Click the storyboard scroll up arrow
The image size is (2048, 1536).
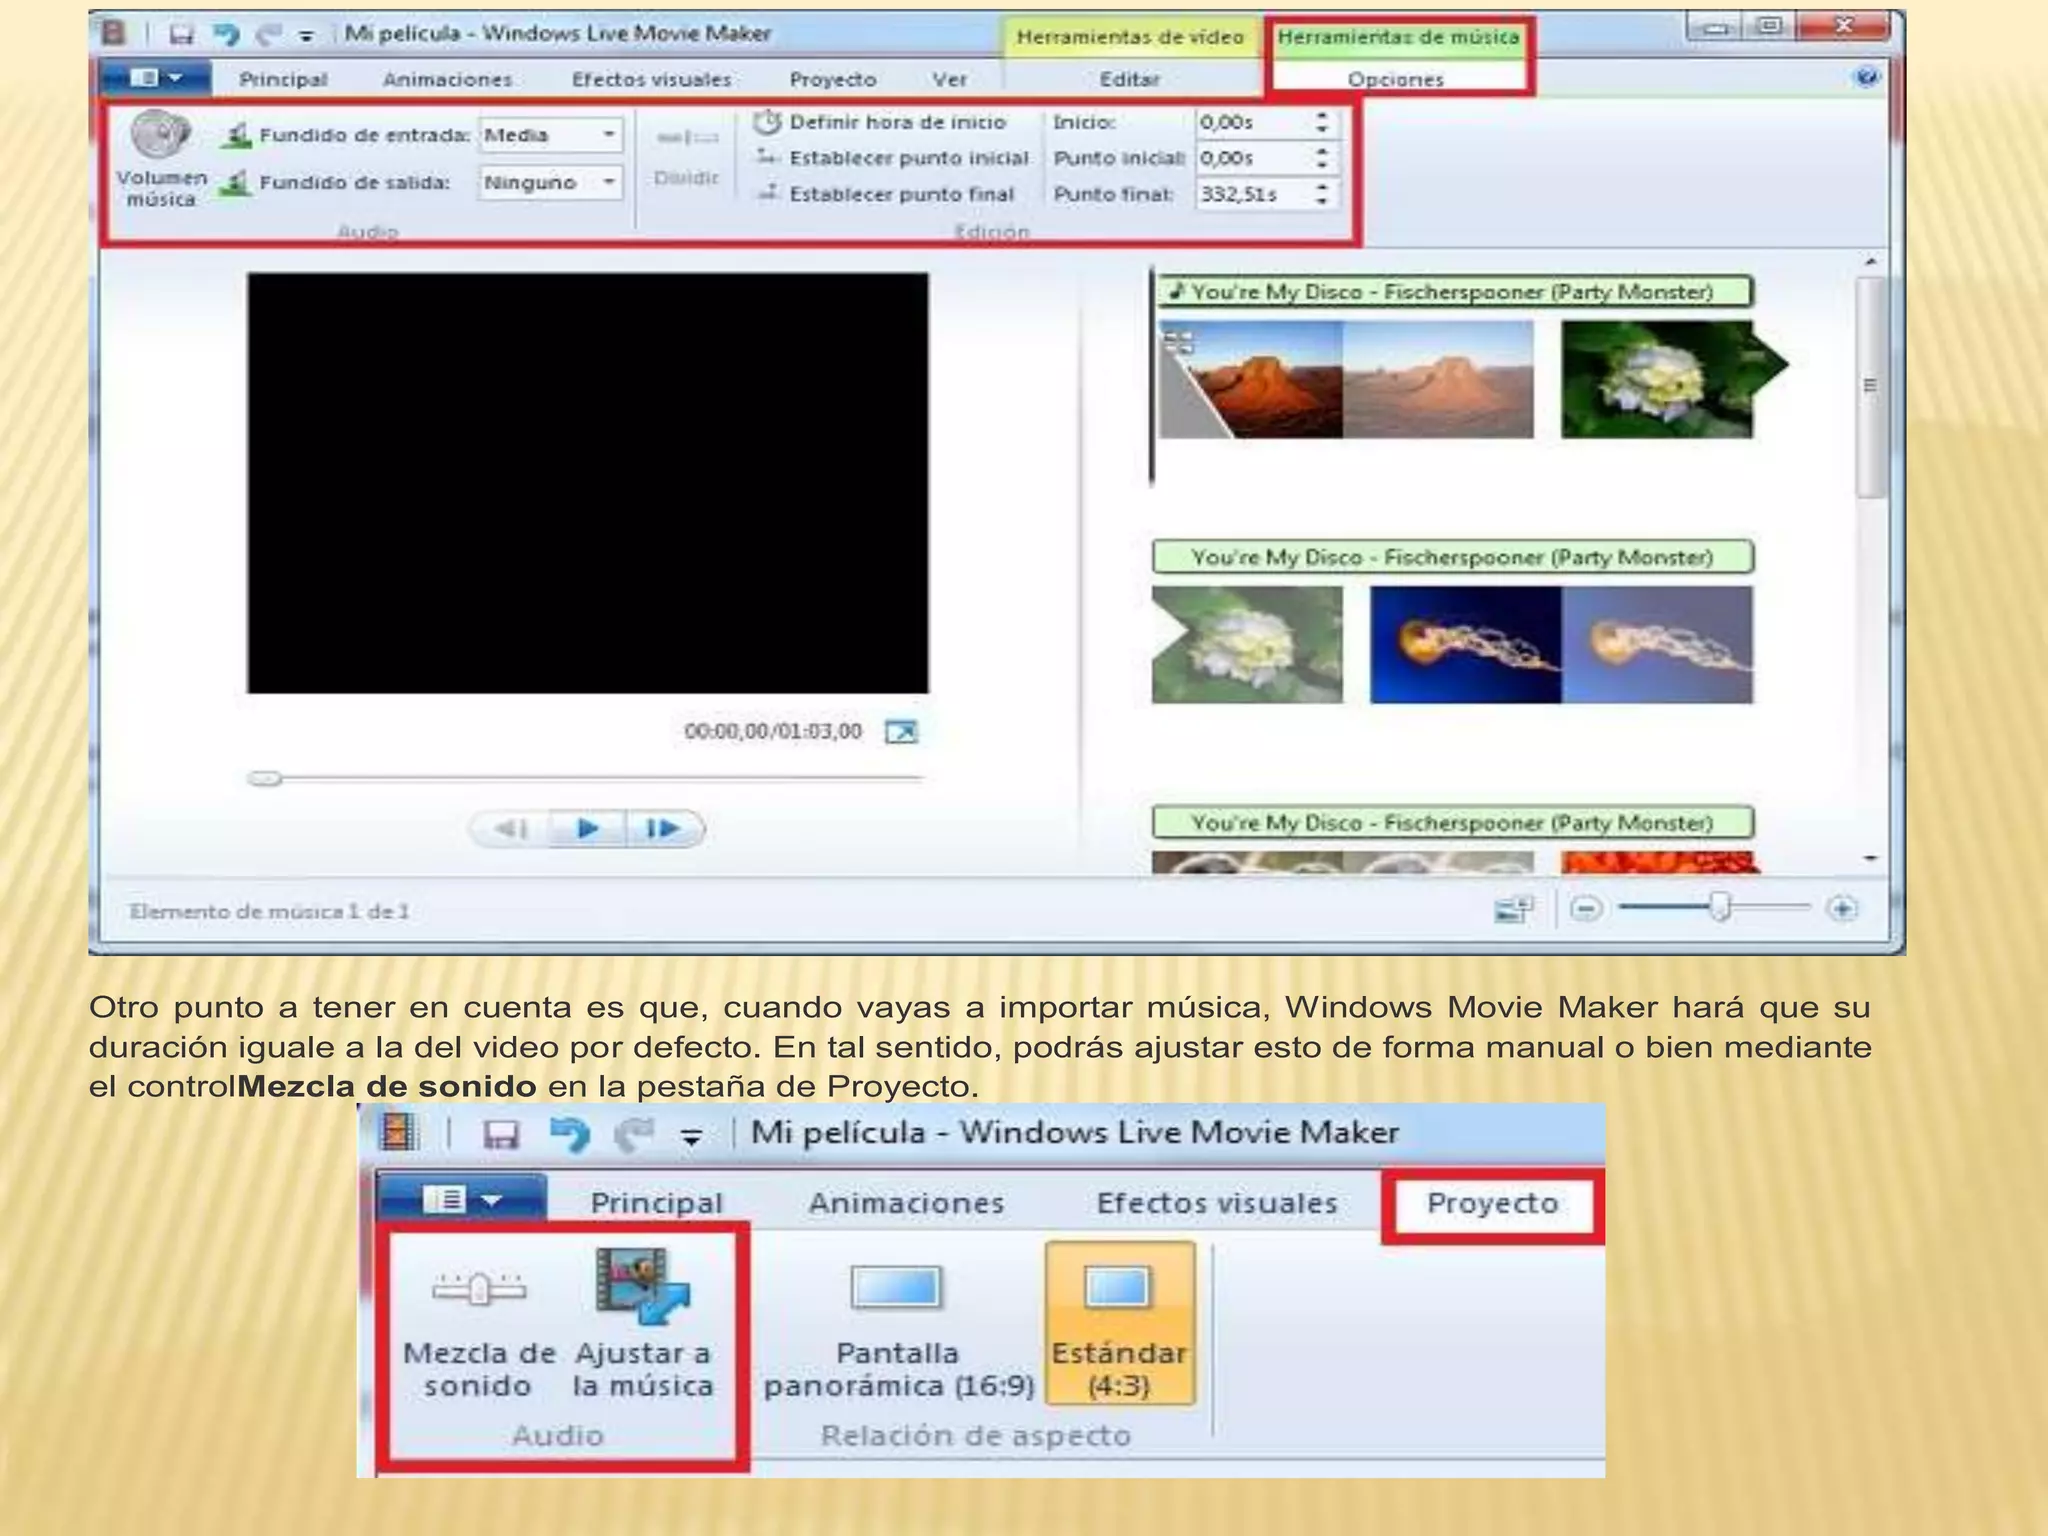pos(1870,262)
